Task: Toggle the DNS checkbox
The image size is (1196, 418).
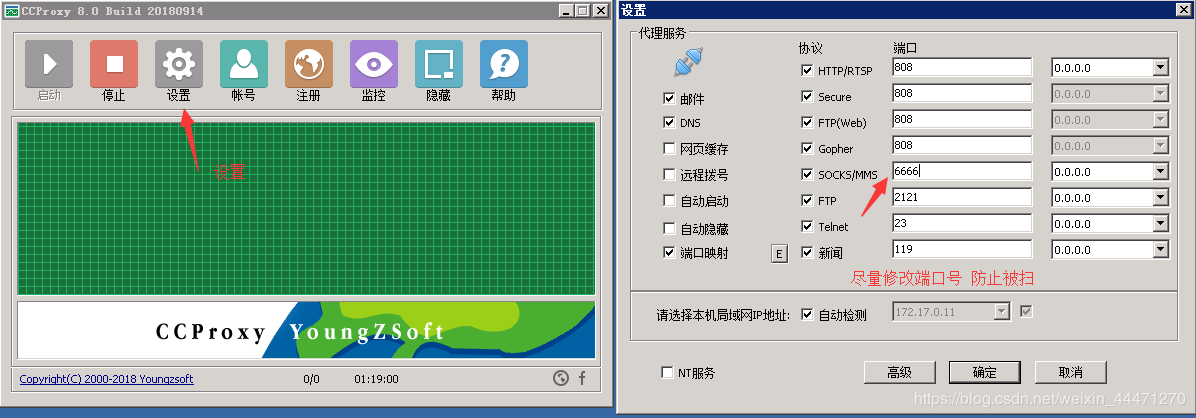Action: (x=669, y=123)
